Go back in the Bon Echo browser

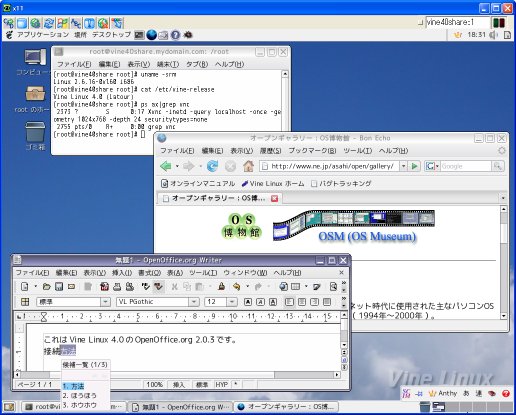click(166, 166)
